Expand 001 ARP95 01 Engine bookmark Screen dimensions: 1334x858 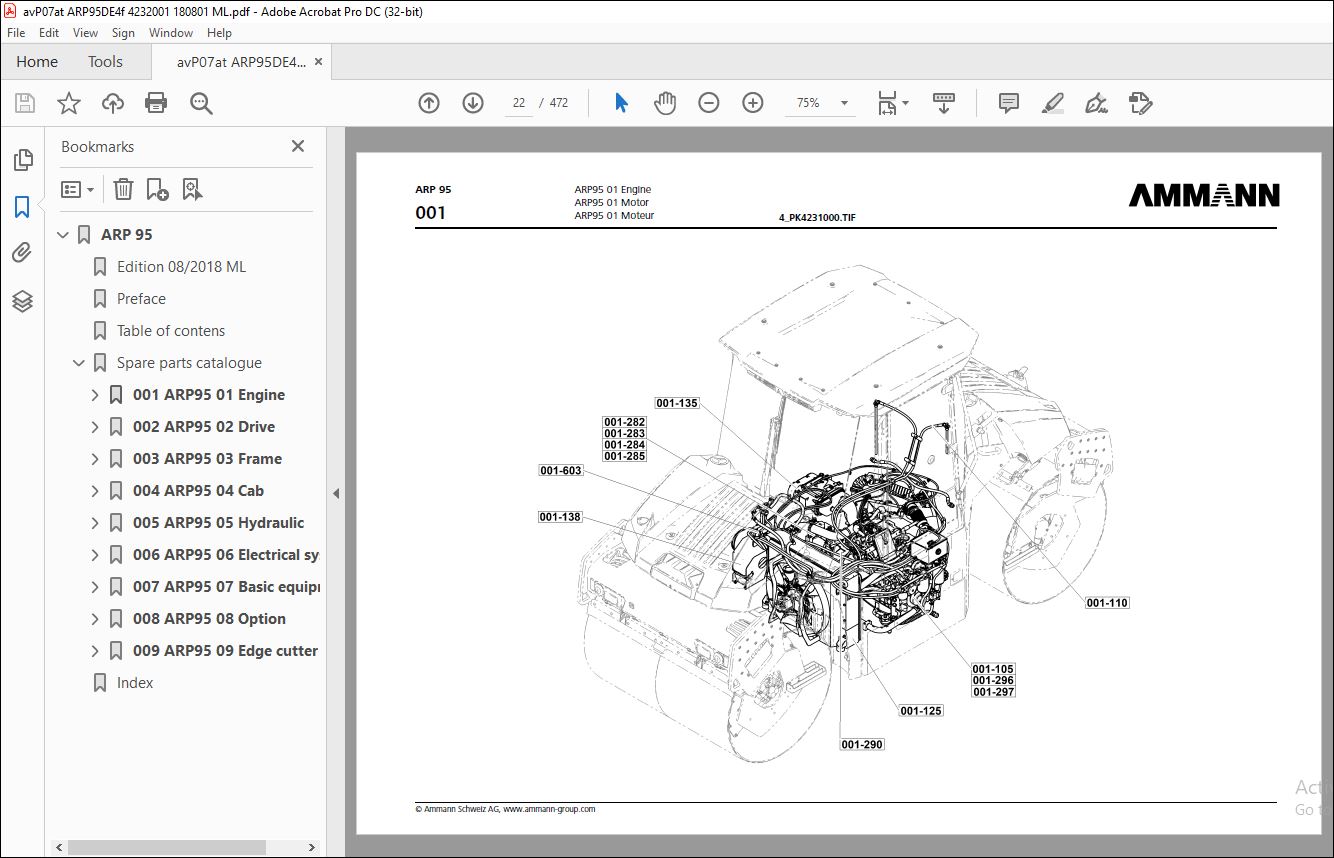coord(95,395)
